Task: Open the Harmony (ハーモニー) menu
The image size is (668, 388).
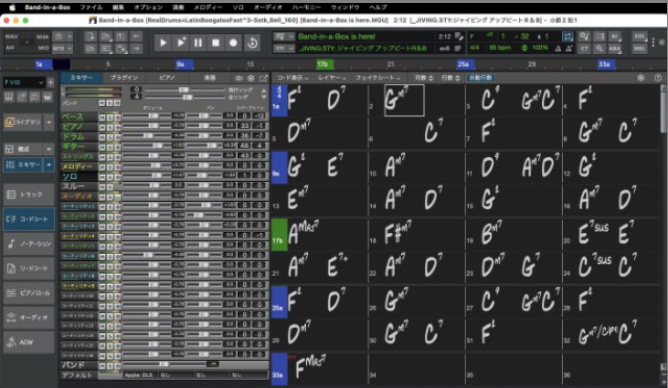Action: point(306,7)
